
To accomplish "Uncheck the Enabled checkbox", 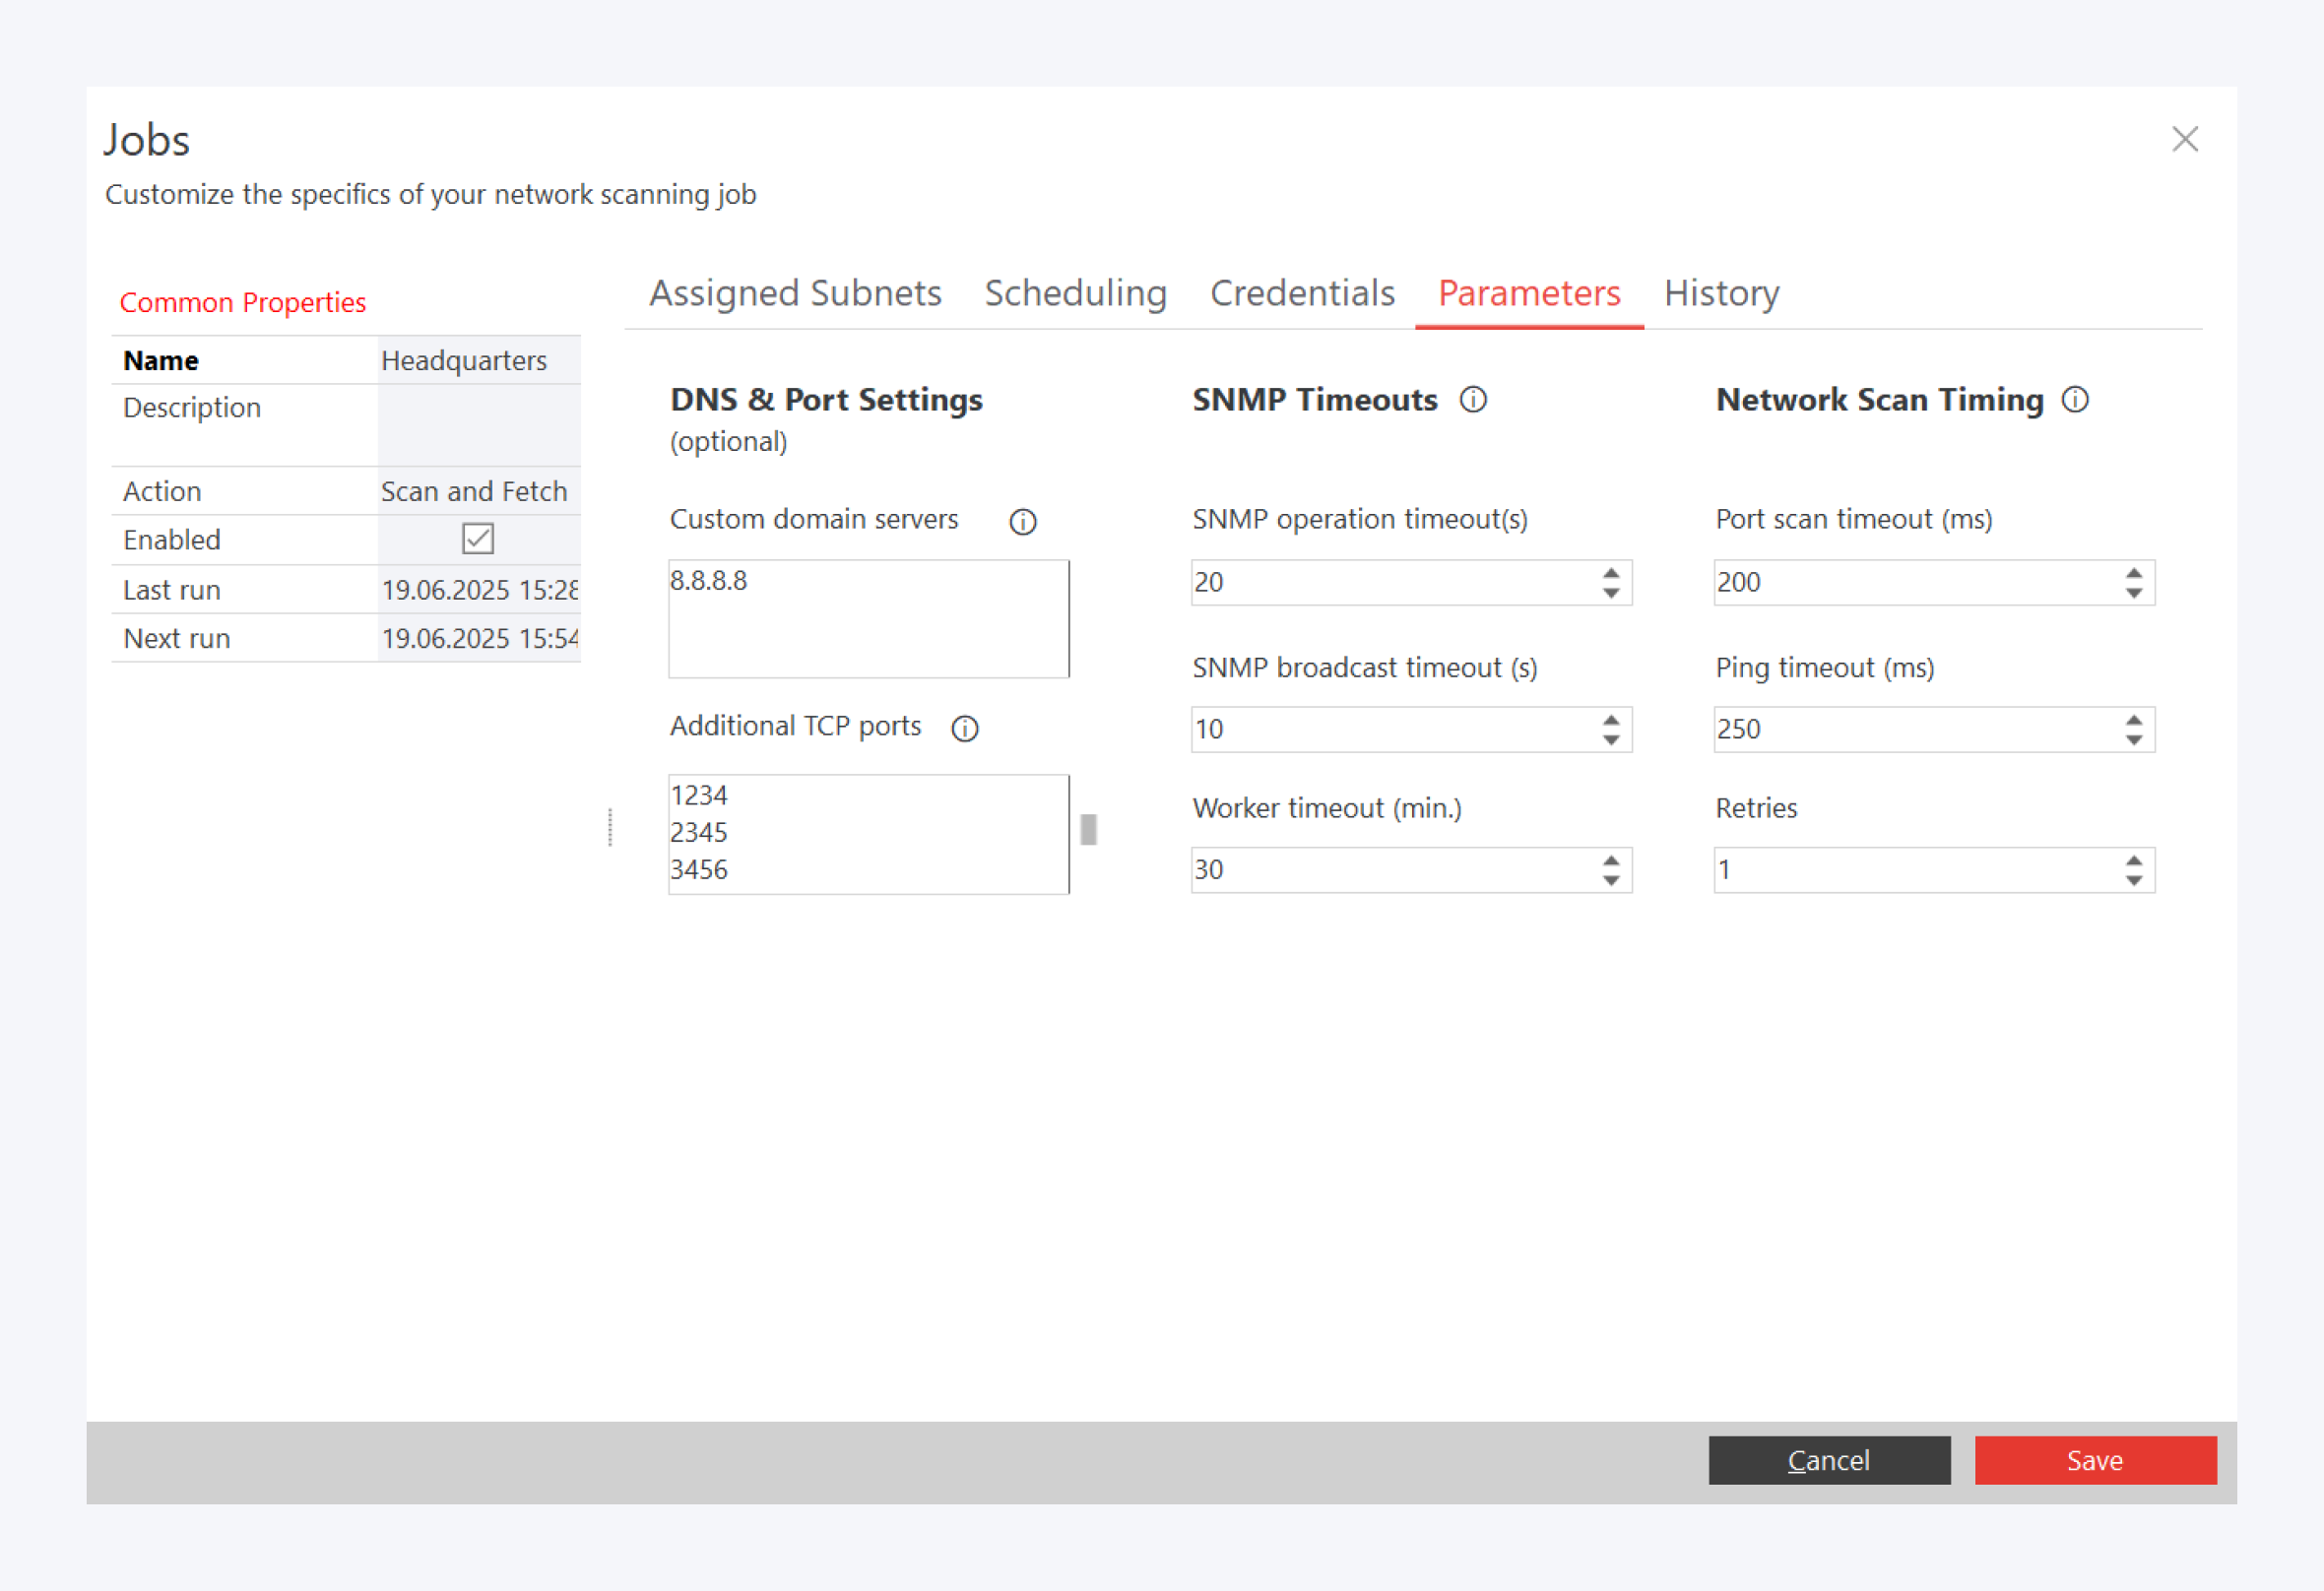I will [x=478, y=539].
